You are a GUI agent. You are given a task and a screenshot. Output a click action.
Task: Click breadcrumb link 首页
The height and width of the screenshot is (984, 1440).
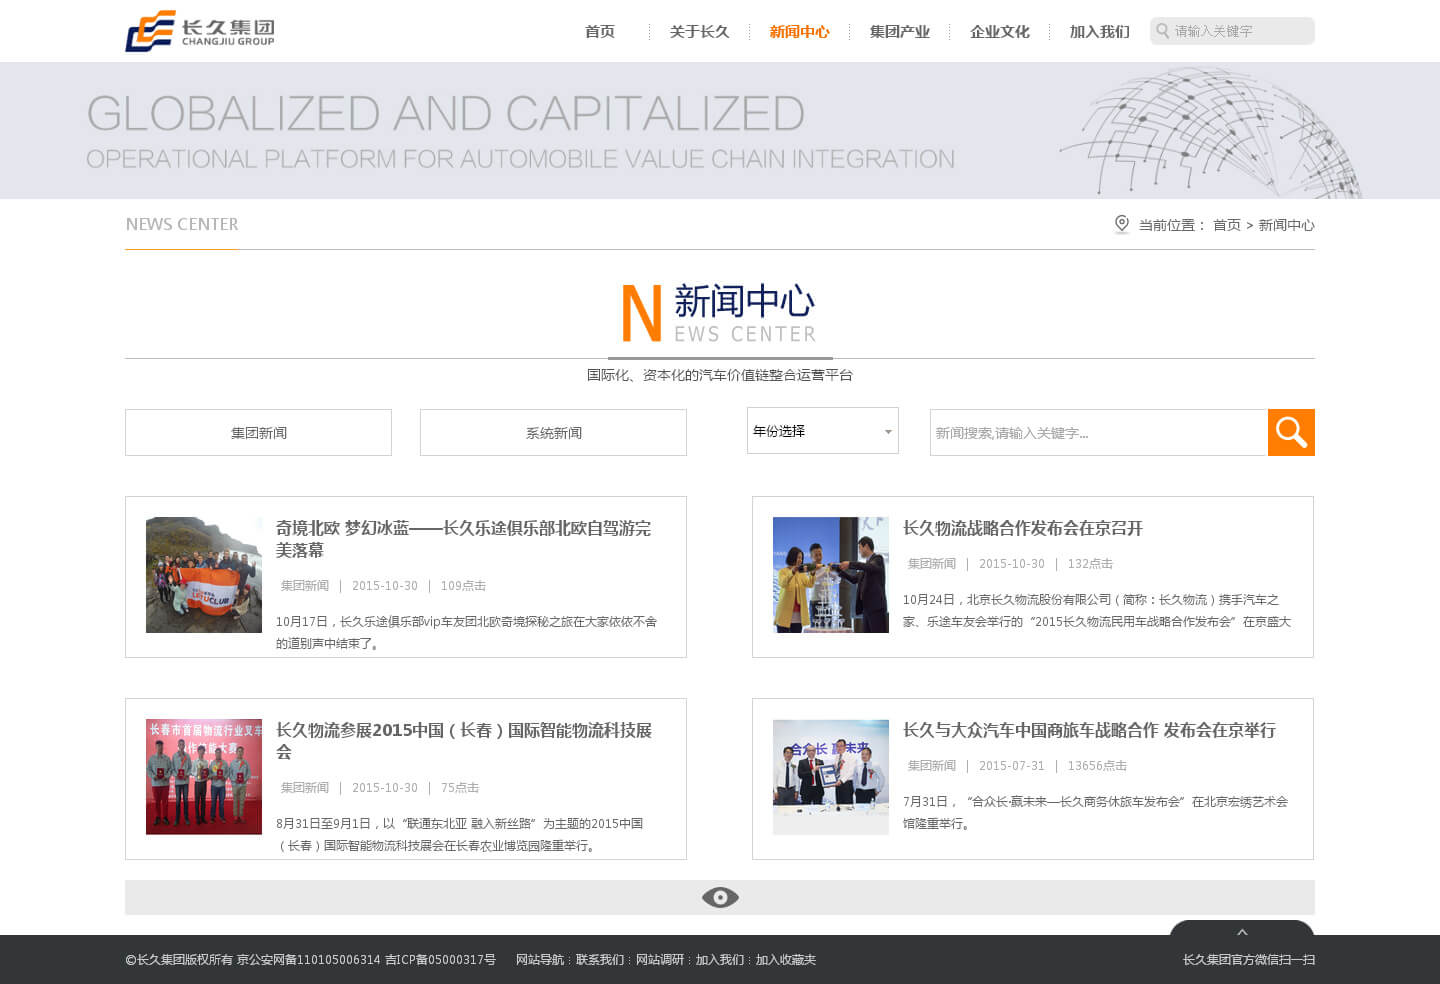point(1226,225)
